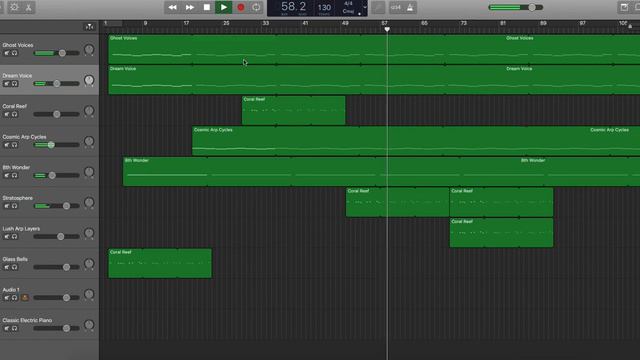Mute the Coral Reef track
The width and height of the screenshot is (640, 360).
(7, 114)
